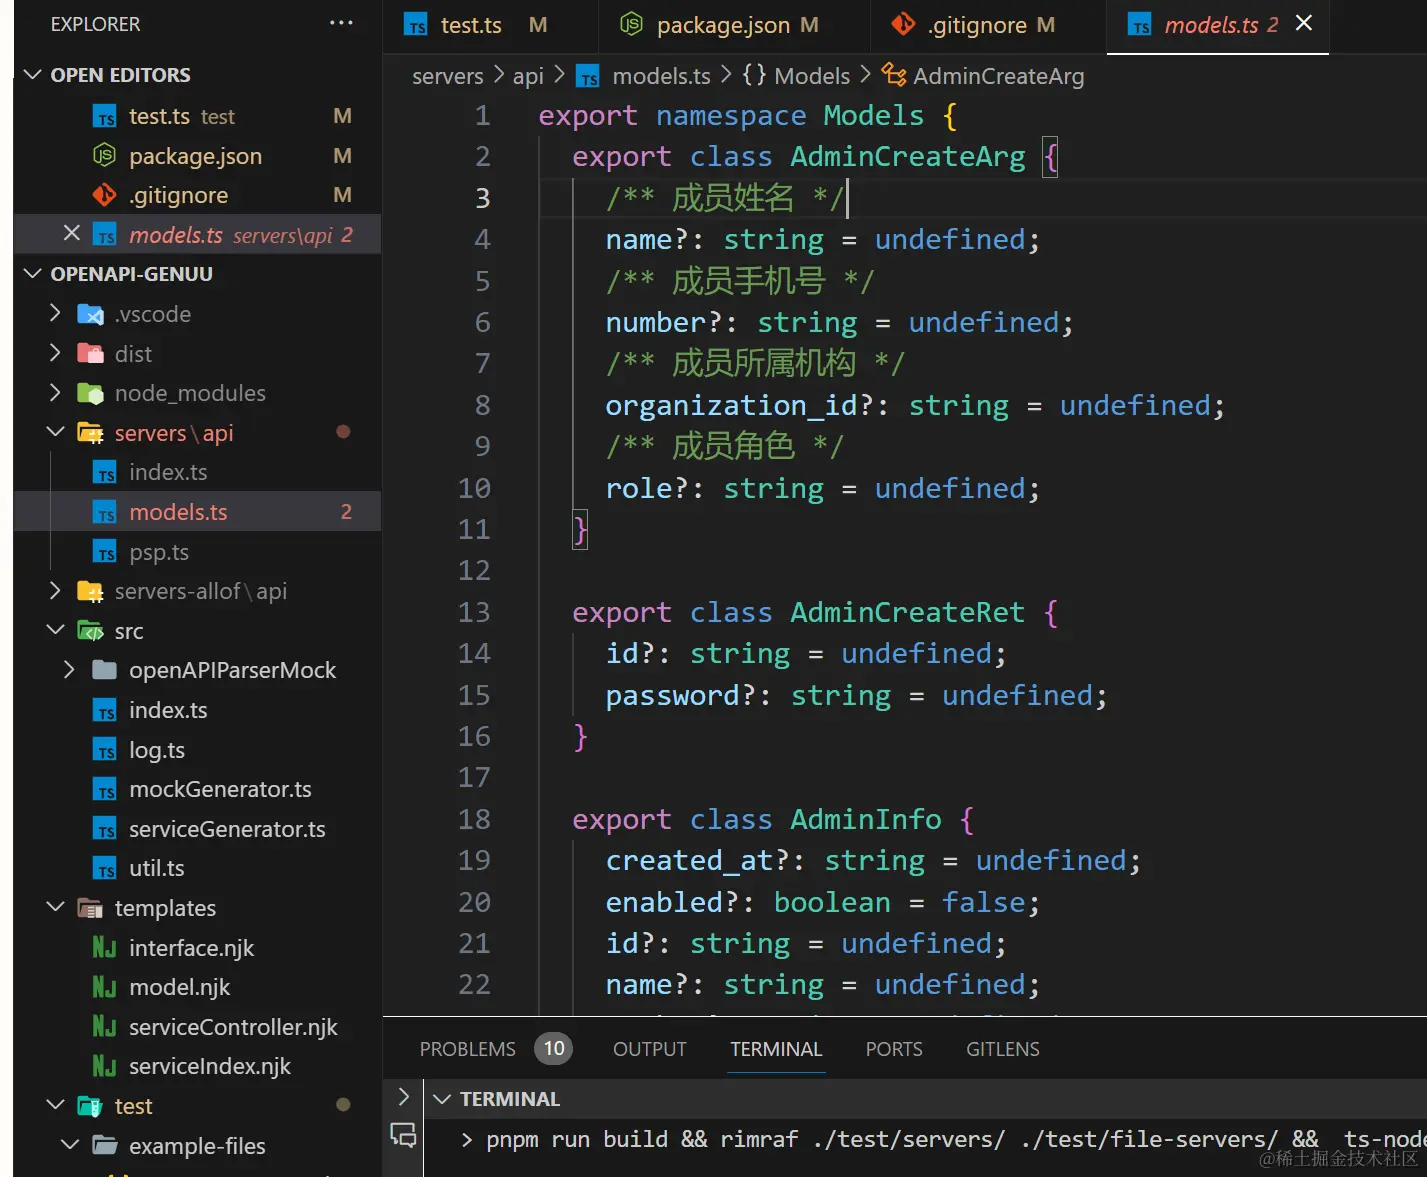This screenshot has height=1177, width=1427.
Task: Place cursor on the AdminInfo class name
Action: click(x=866, y=819)
